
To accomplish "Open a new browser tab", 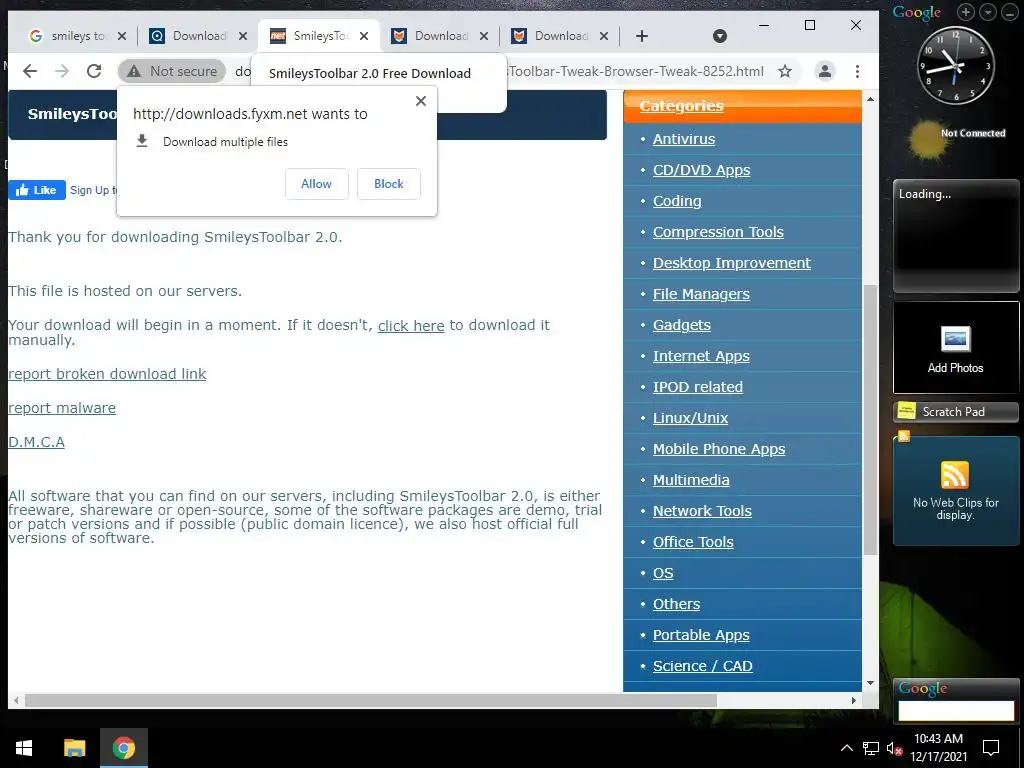I will click(x=642, y=36).
